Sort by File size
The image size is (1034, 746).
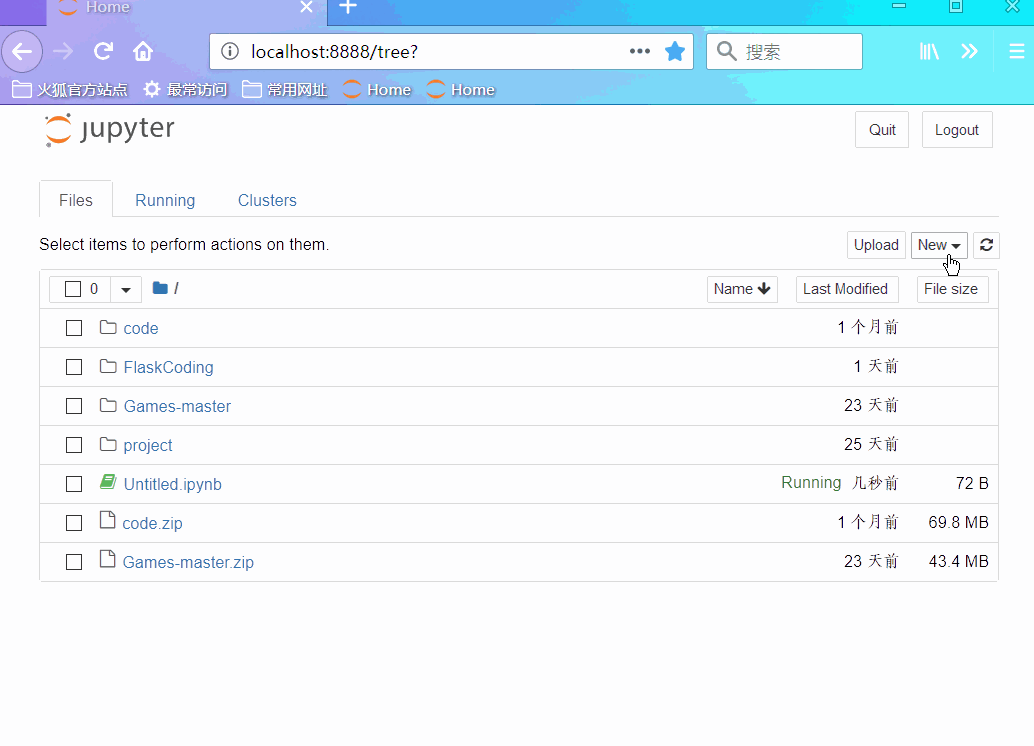(952, 289)
